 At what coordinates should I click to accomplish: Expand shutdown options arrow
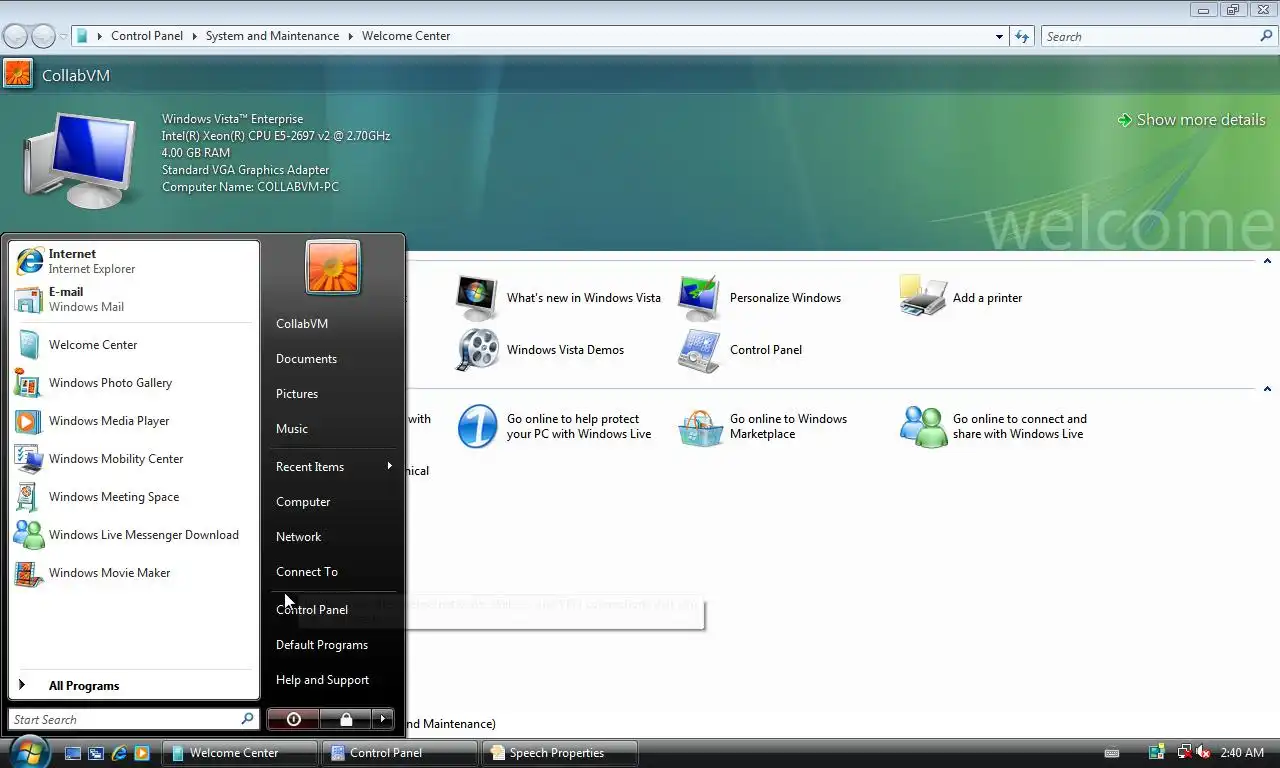pos(383,719)
